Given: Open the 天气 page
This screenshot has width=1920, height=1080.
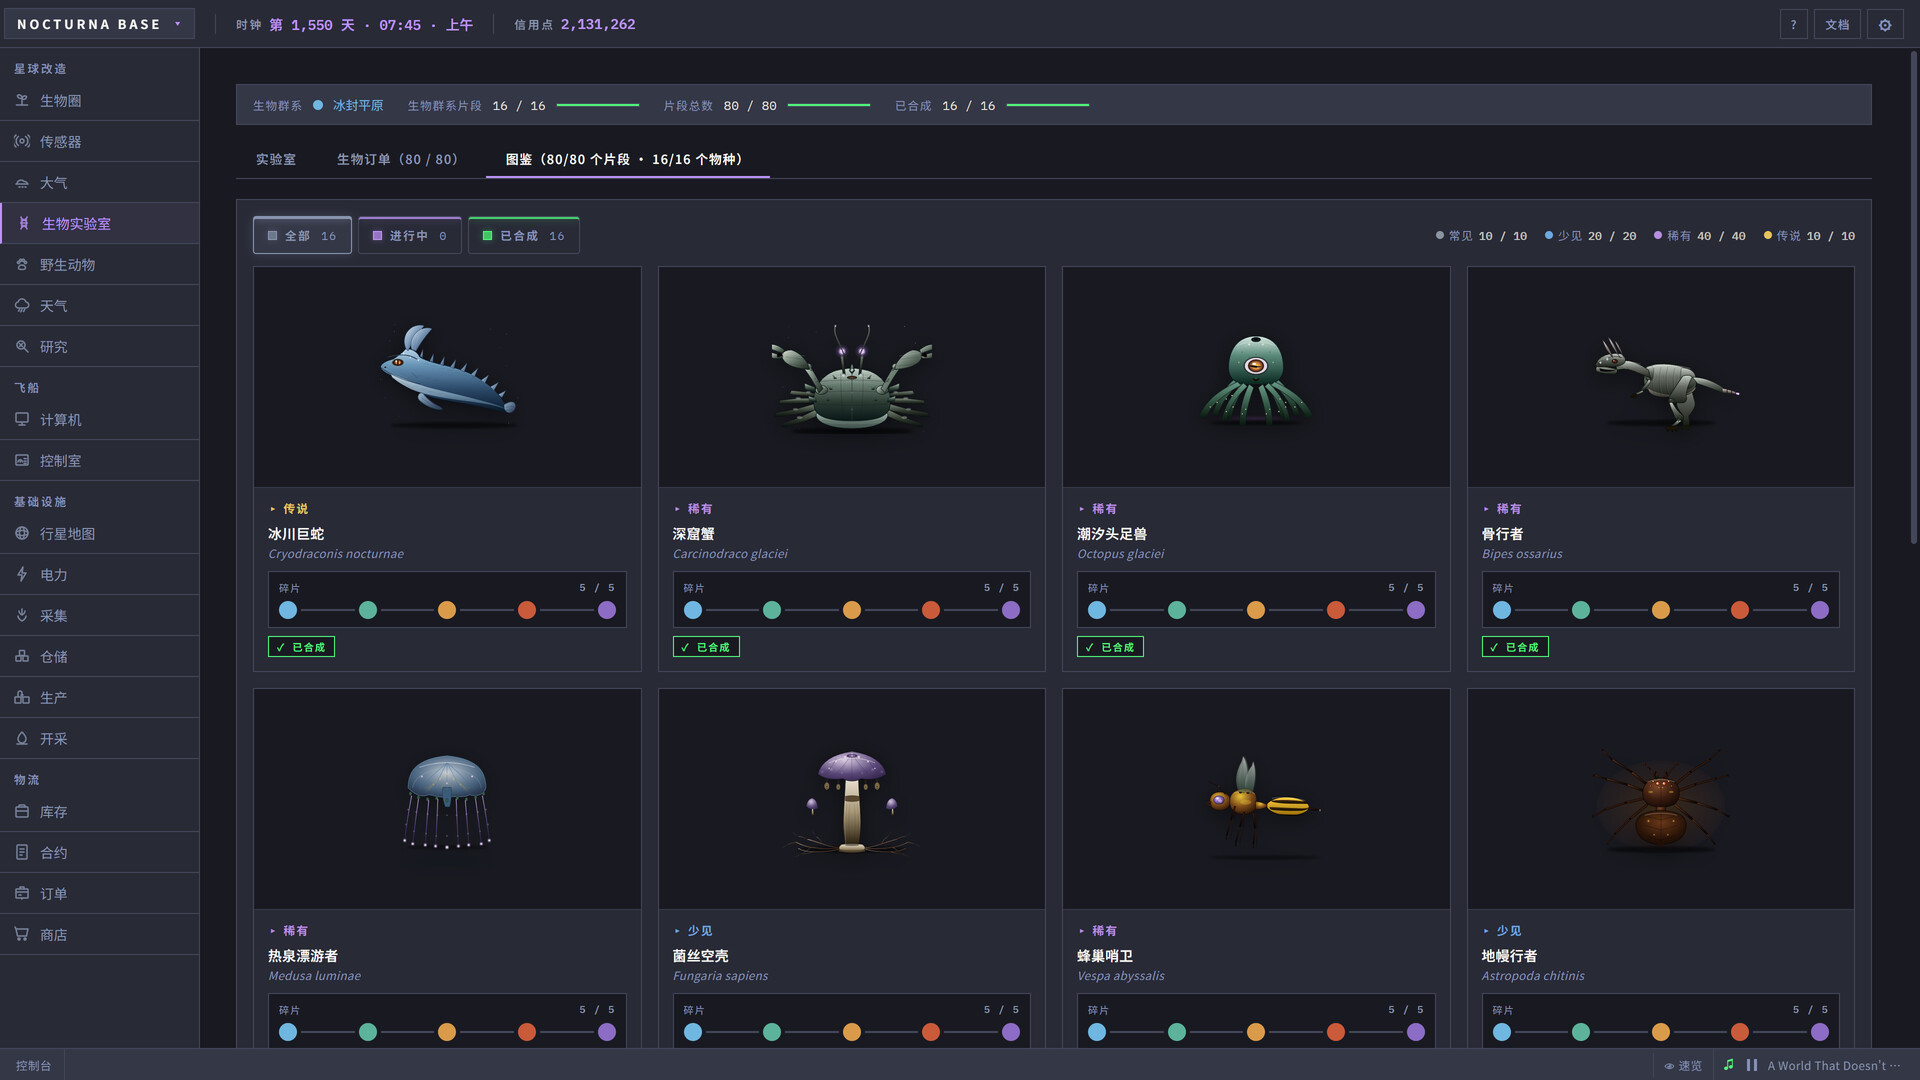Looking at the screenshot, I should pyautogui.click(x=99, y=306).
